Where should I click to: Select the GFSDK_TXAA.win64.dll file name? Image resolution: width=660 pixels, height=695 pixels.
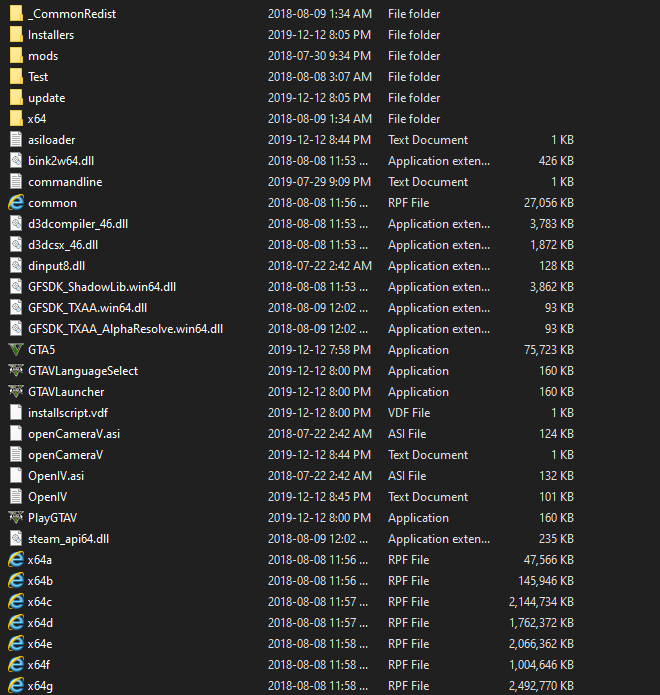pos(87,308)
